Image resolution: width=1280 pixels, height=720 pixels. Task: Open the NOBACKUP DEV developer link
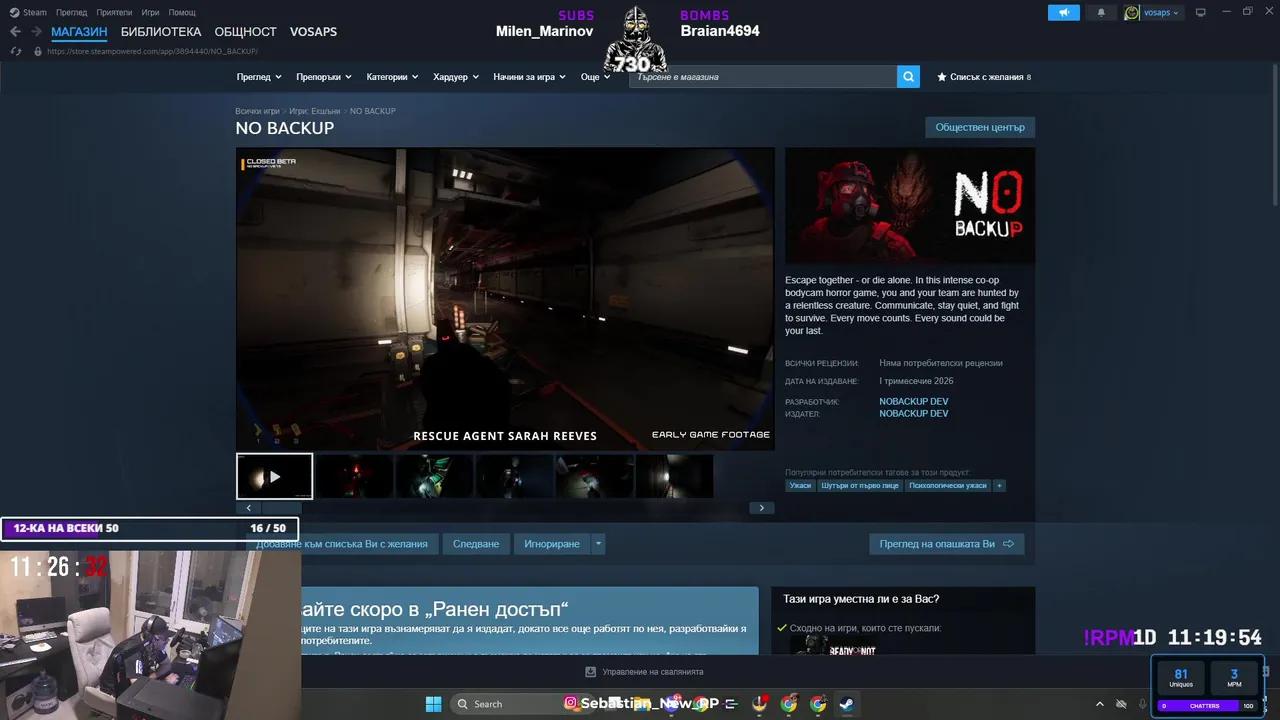pos(913,401)
